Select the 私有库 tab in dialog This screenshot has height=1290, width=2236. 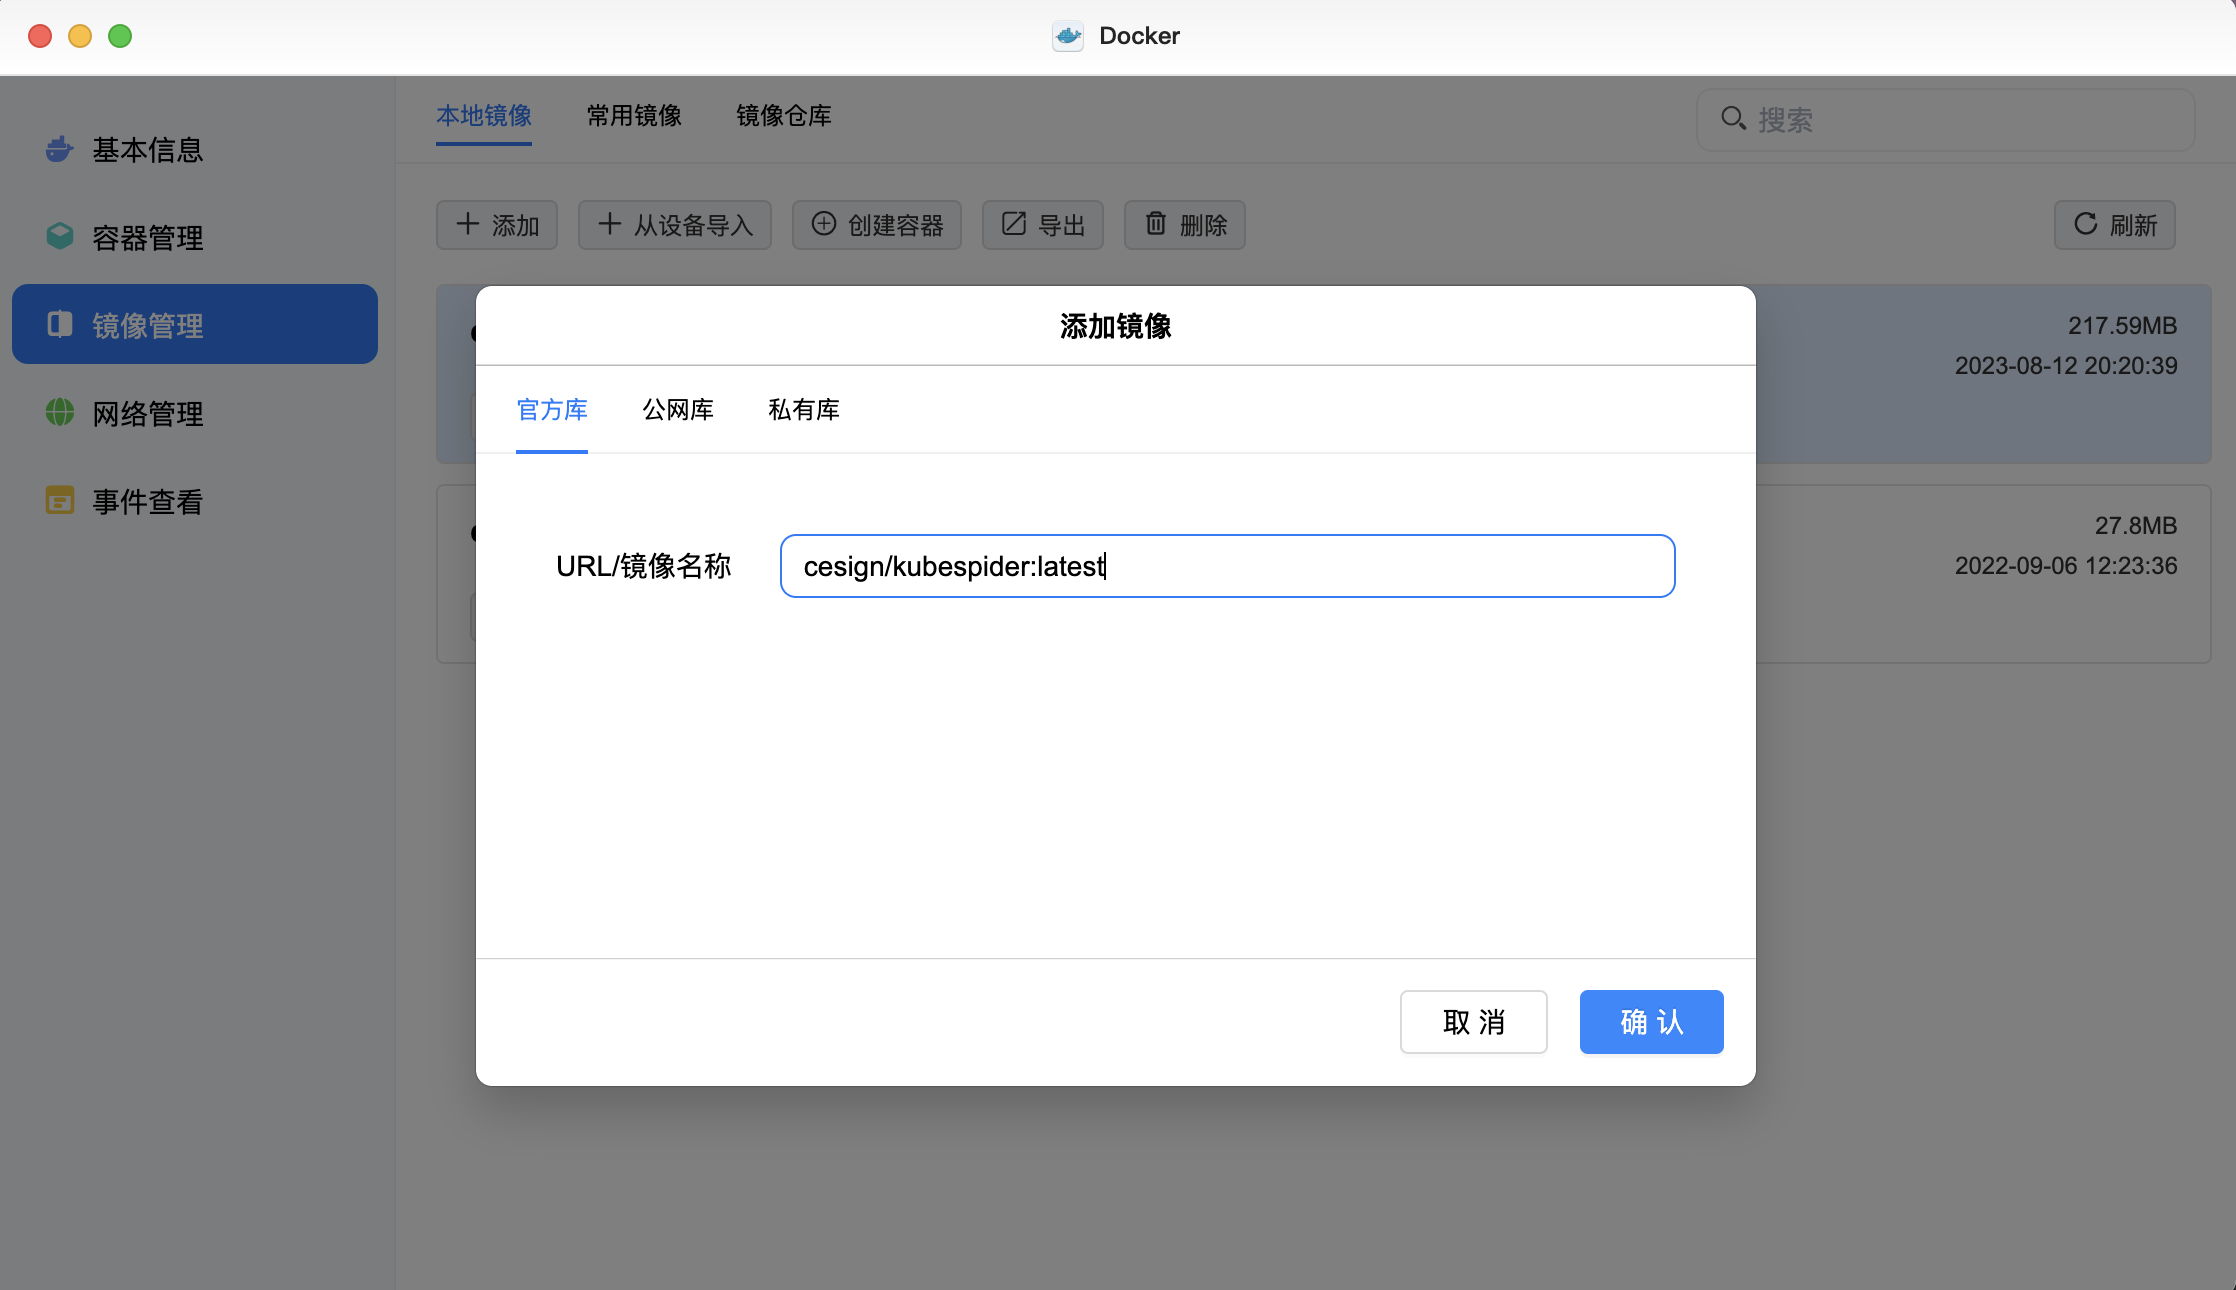coord(804,410)
